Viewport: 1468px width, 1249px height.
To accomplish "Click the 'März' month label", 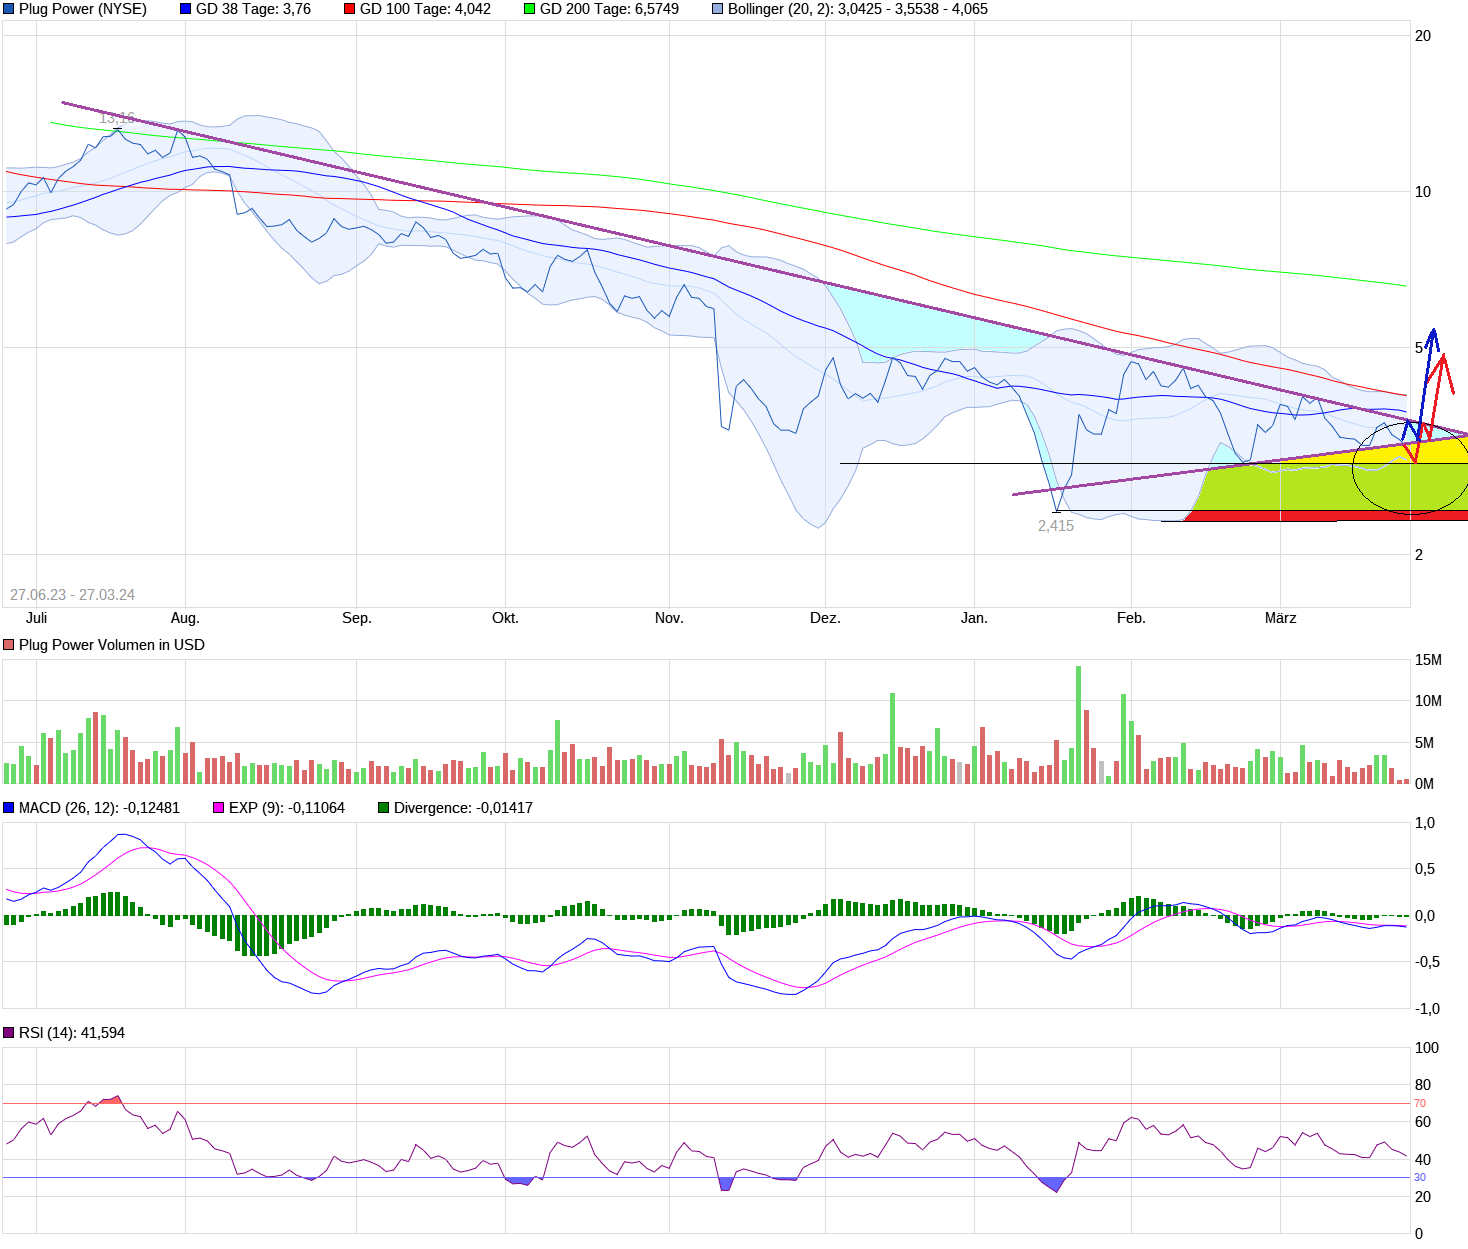I will (x=1280, y=618).
